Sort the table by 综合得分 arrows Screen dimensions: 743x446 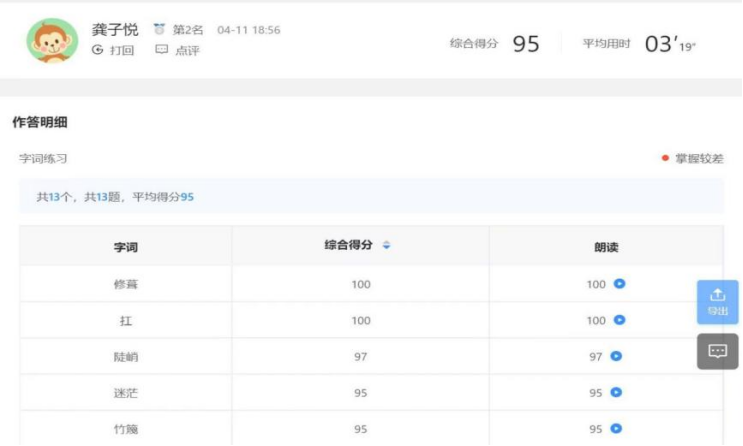pos(387,245)
